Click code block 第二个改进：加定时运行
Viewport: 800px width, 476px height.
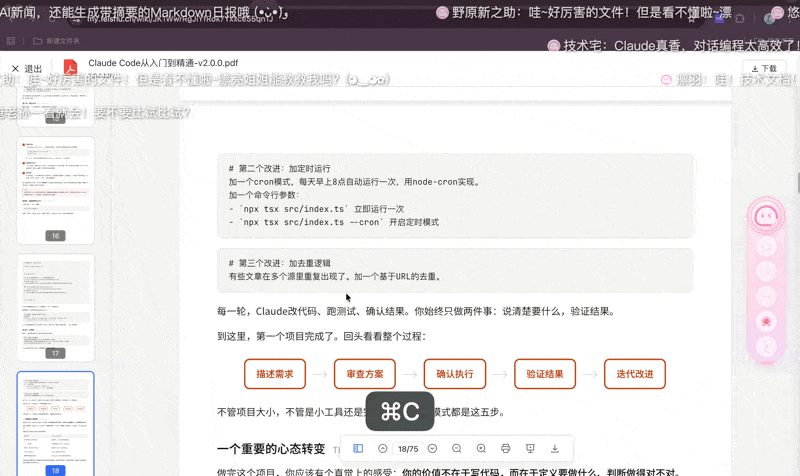pos(455,195)
